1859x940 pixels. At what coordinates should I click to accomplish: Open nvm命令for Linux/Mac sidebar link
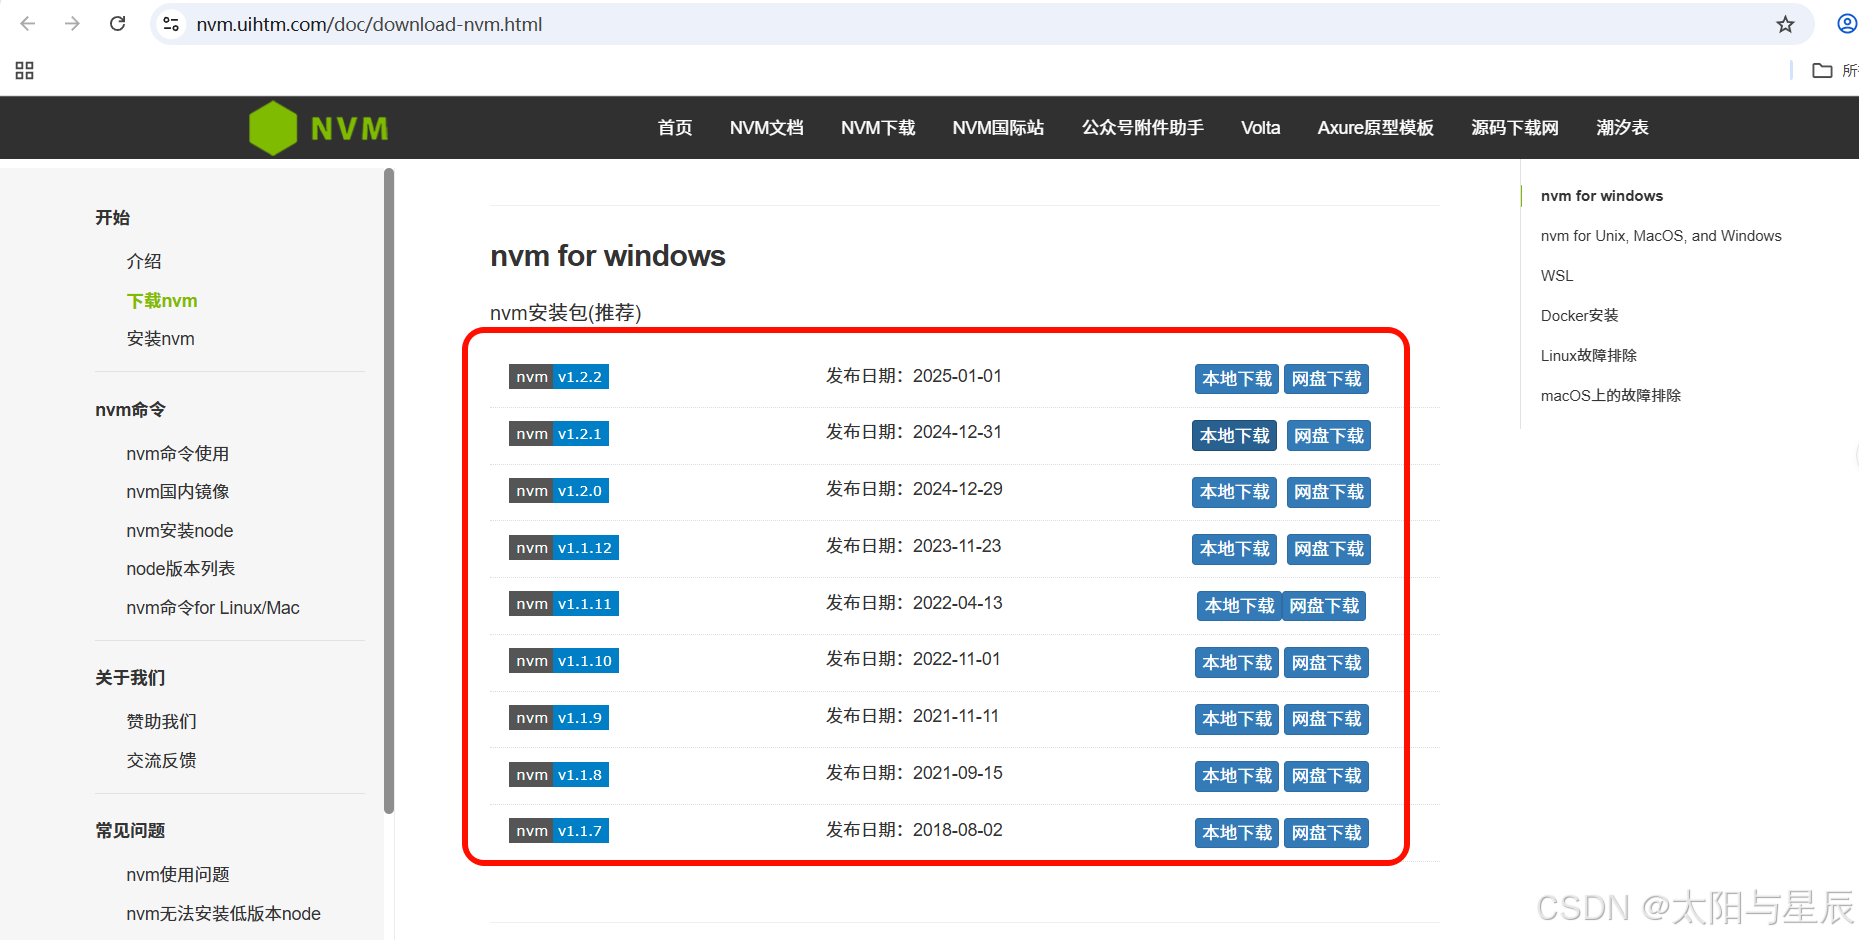coord(212,608)
